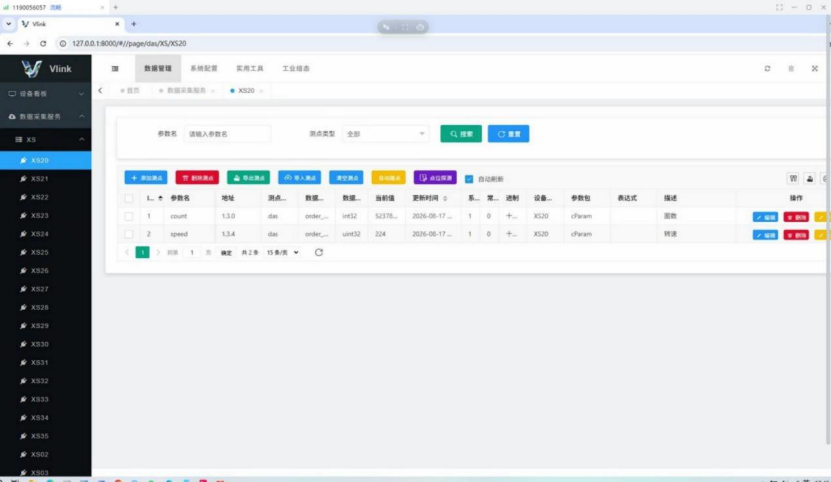Image resolution: width=831 pixels, height=482 pixels.
Task: Click the purple 点位探测 button
Action: 435,178
